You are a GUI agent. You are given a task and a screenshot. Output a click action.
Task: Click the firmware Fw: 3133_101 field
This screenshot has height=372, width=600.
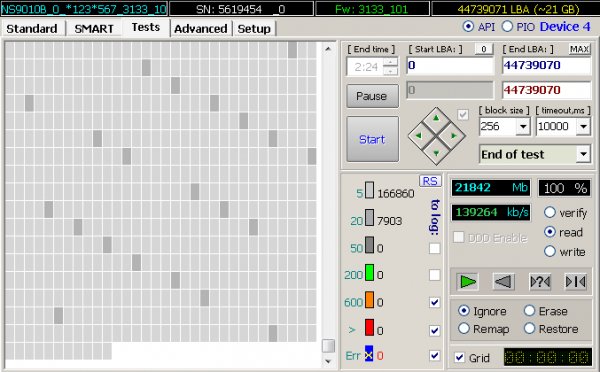[x=372, y=9]
